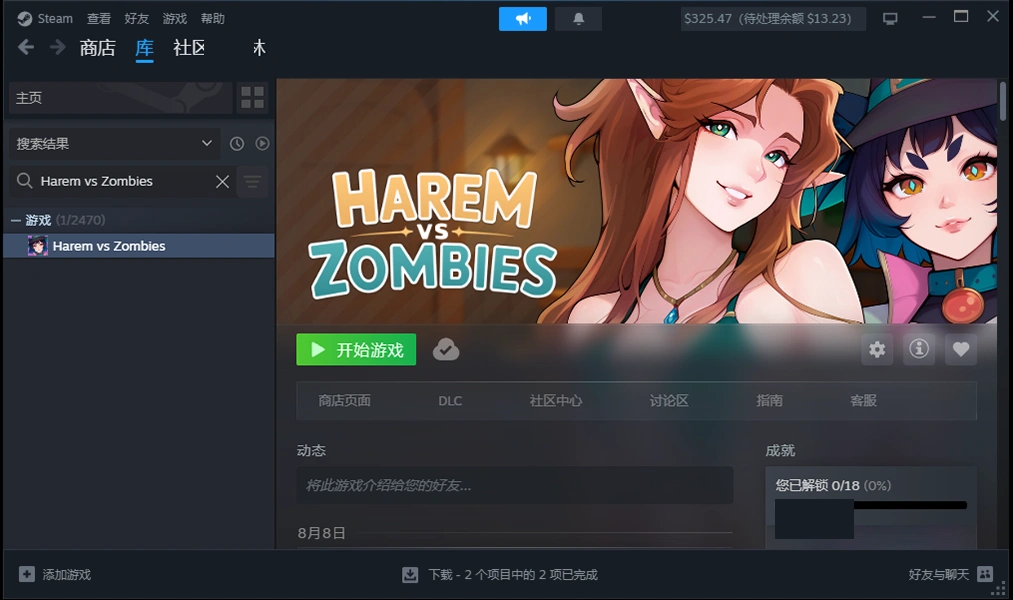The image size is (1013, 600).
Task: Open the announcements megaphone button
Action: 523,19
